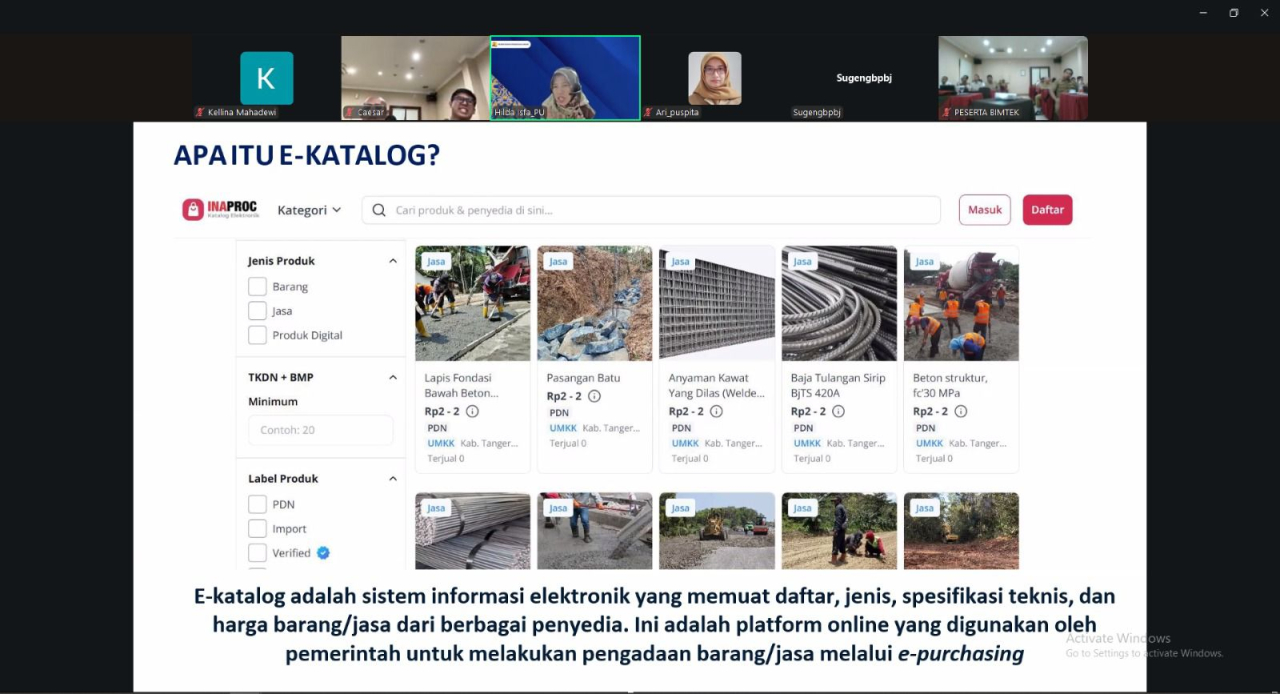Click the INAPROC logo icon
This screenshot has width=1280, height=694.
[x=193, y=210]
